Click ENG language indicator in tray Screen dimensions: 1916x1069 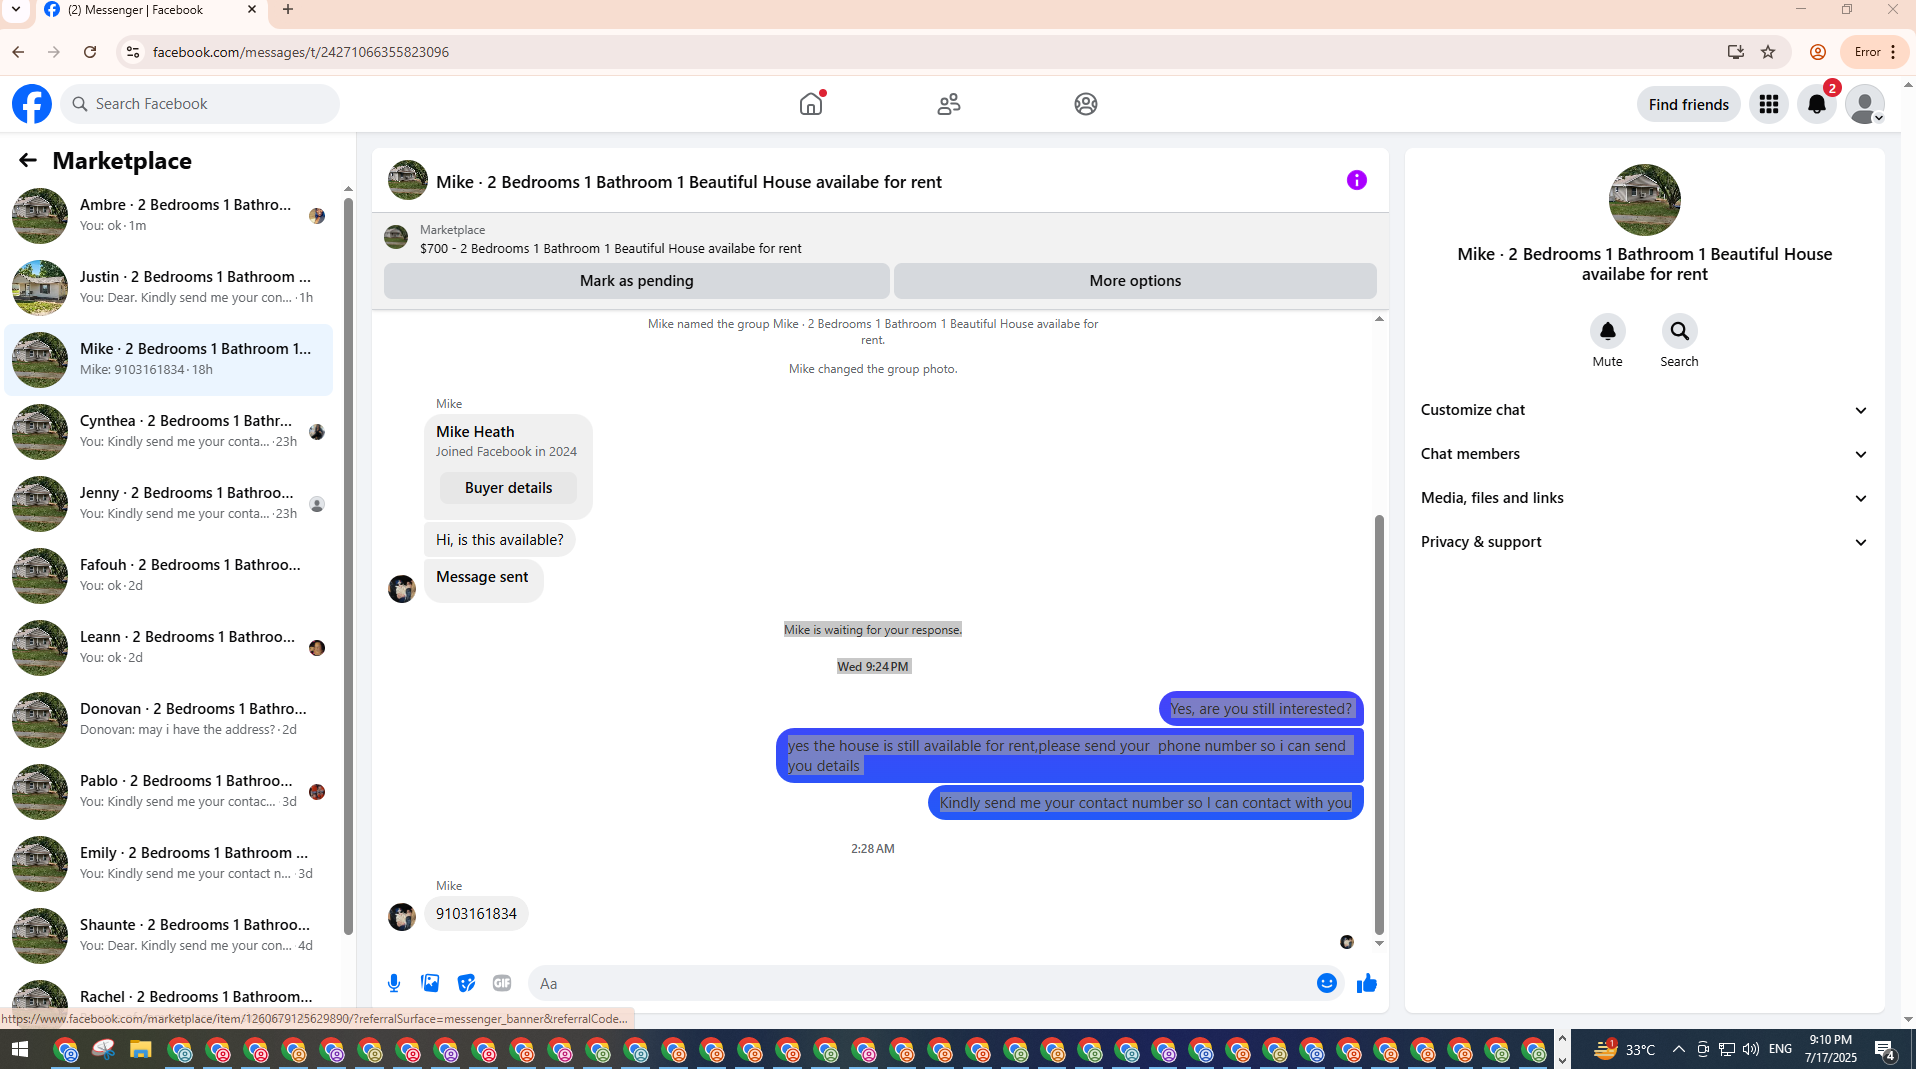1780,1049
